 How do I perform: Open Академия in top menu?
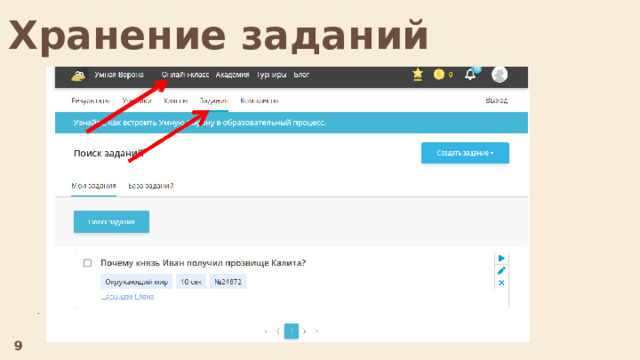point(232,75)
